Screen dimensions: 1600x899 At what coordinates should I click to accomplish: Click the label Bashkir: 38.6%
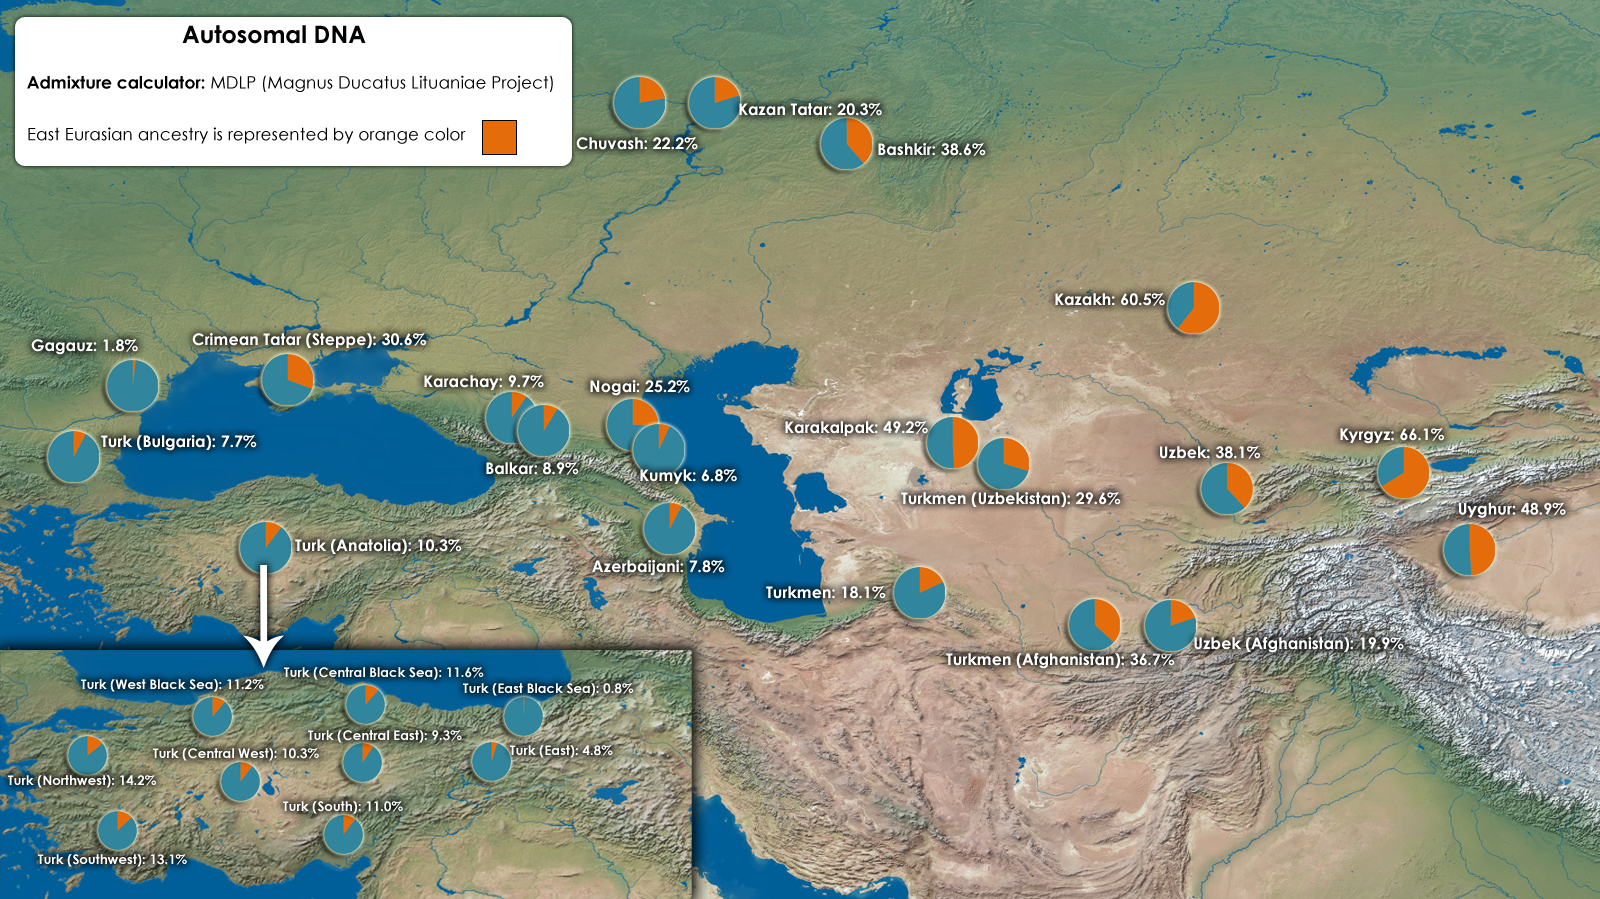coord(931,150)
